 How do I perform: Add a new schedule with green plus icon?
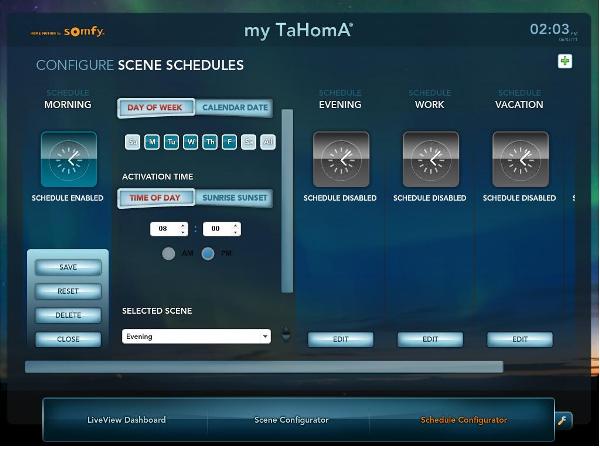click(565, 61)
